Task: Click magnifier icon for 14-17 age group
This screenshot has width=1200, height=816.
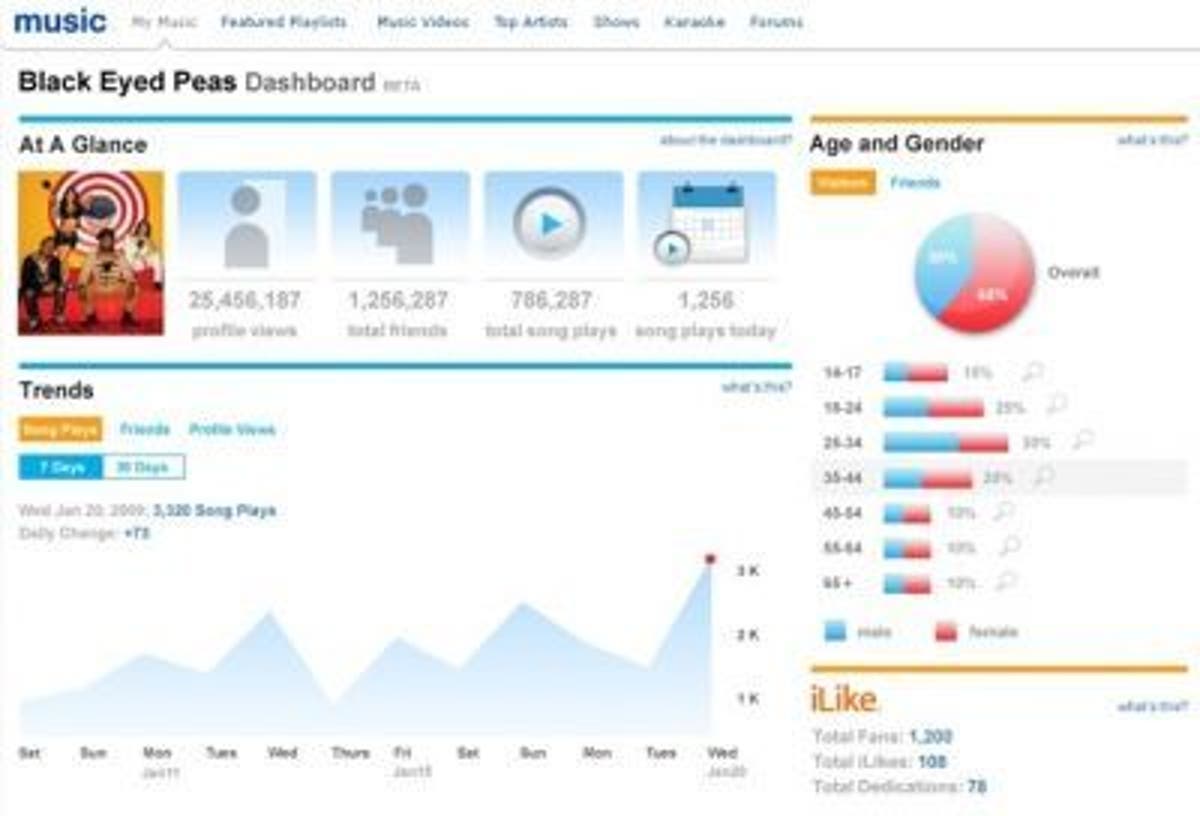Action: pos(1032,372)
